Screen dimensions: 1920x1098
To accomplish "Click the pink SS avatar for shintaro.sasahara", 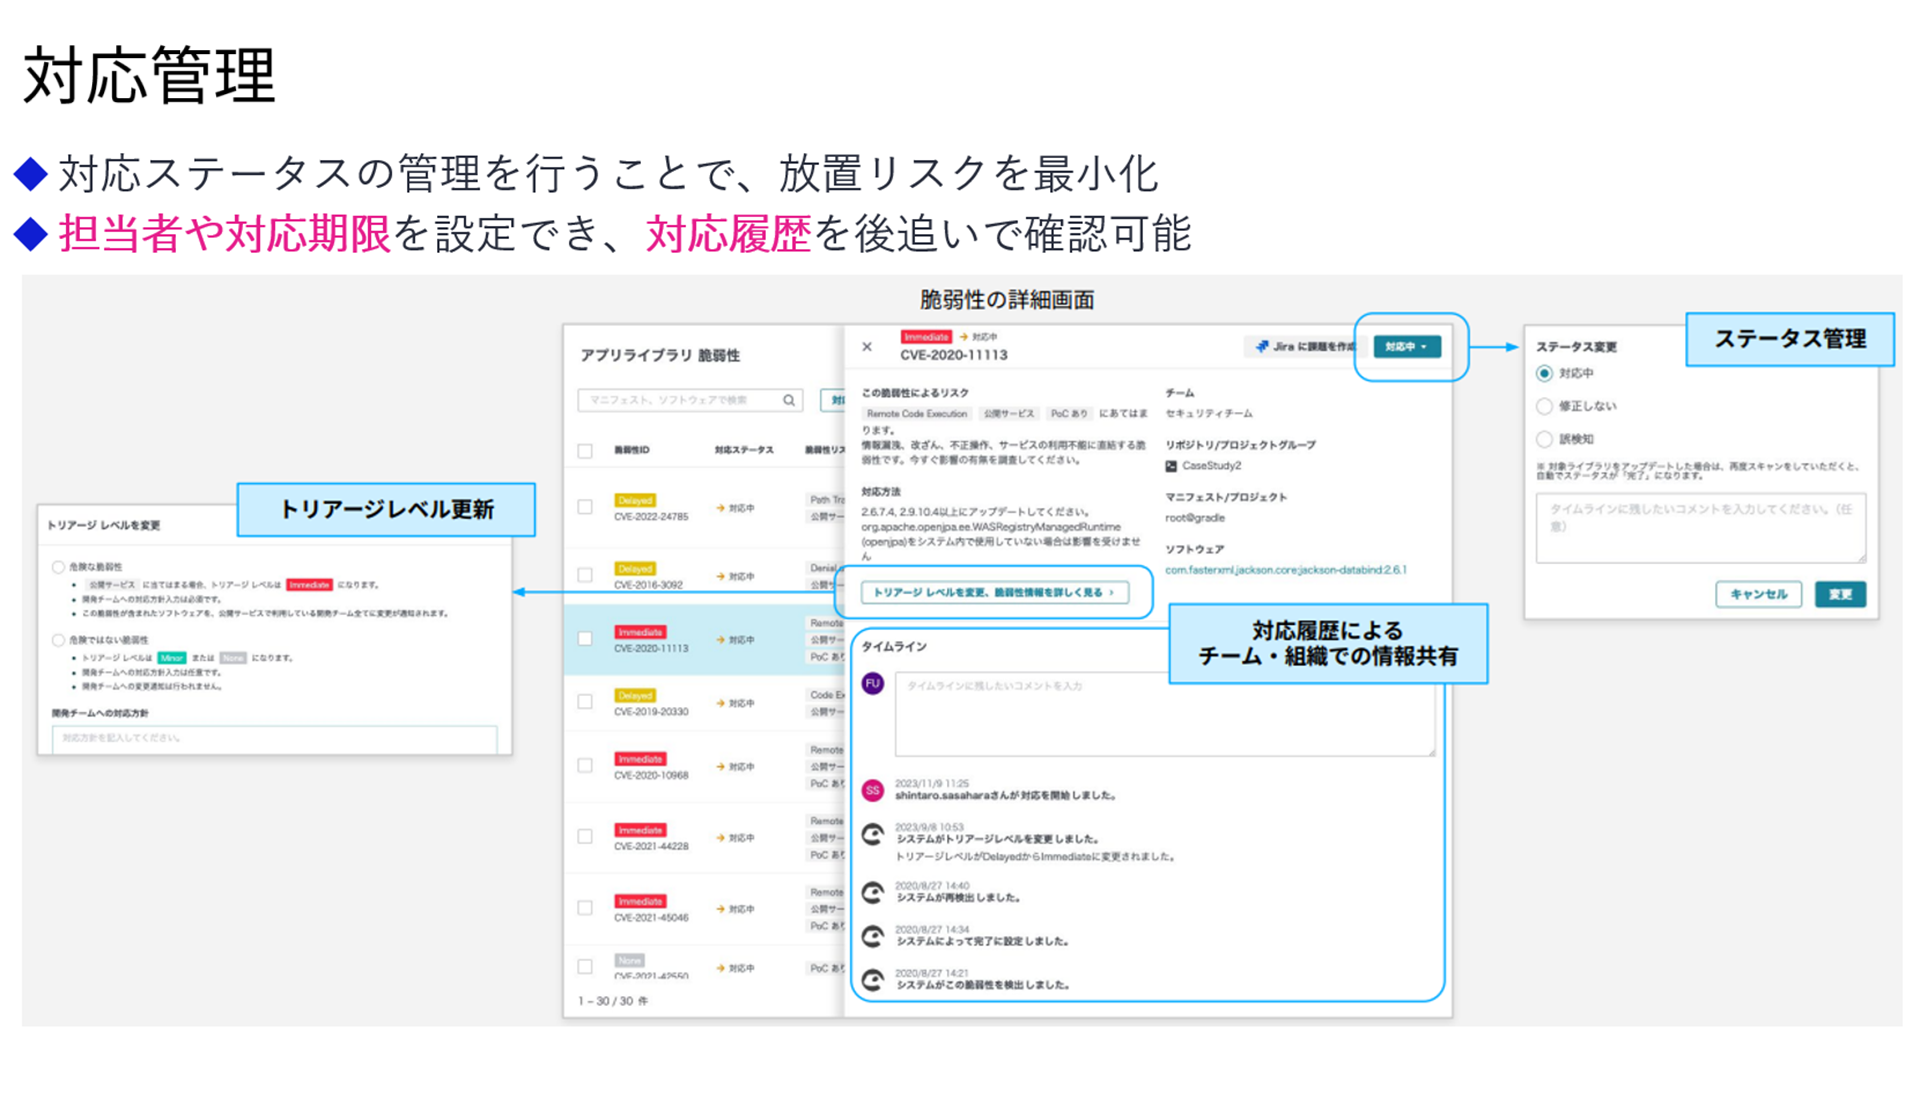I will click(873, 790).
